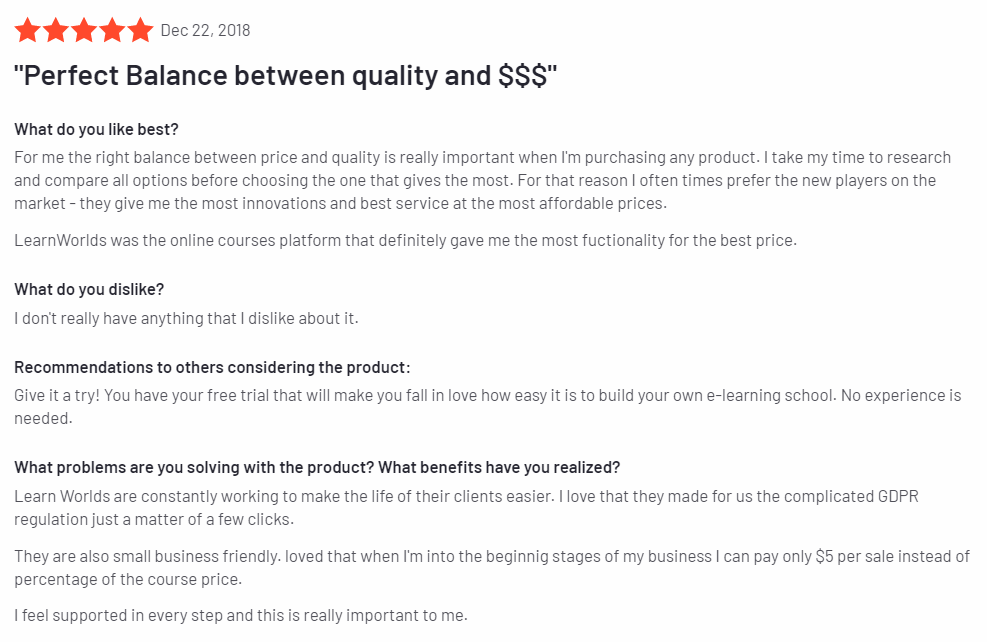Click the "small business friendly" paragraph
The height and width of the screenshot is (642, 987).
click(491, 567)
